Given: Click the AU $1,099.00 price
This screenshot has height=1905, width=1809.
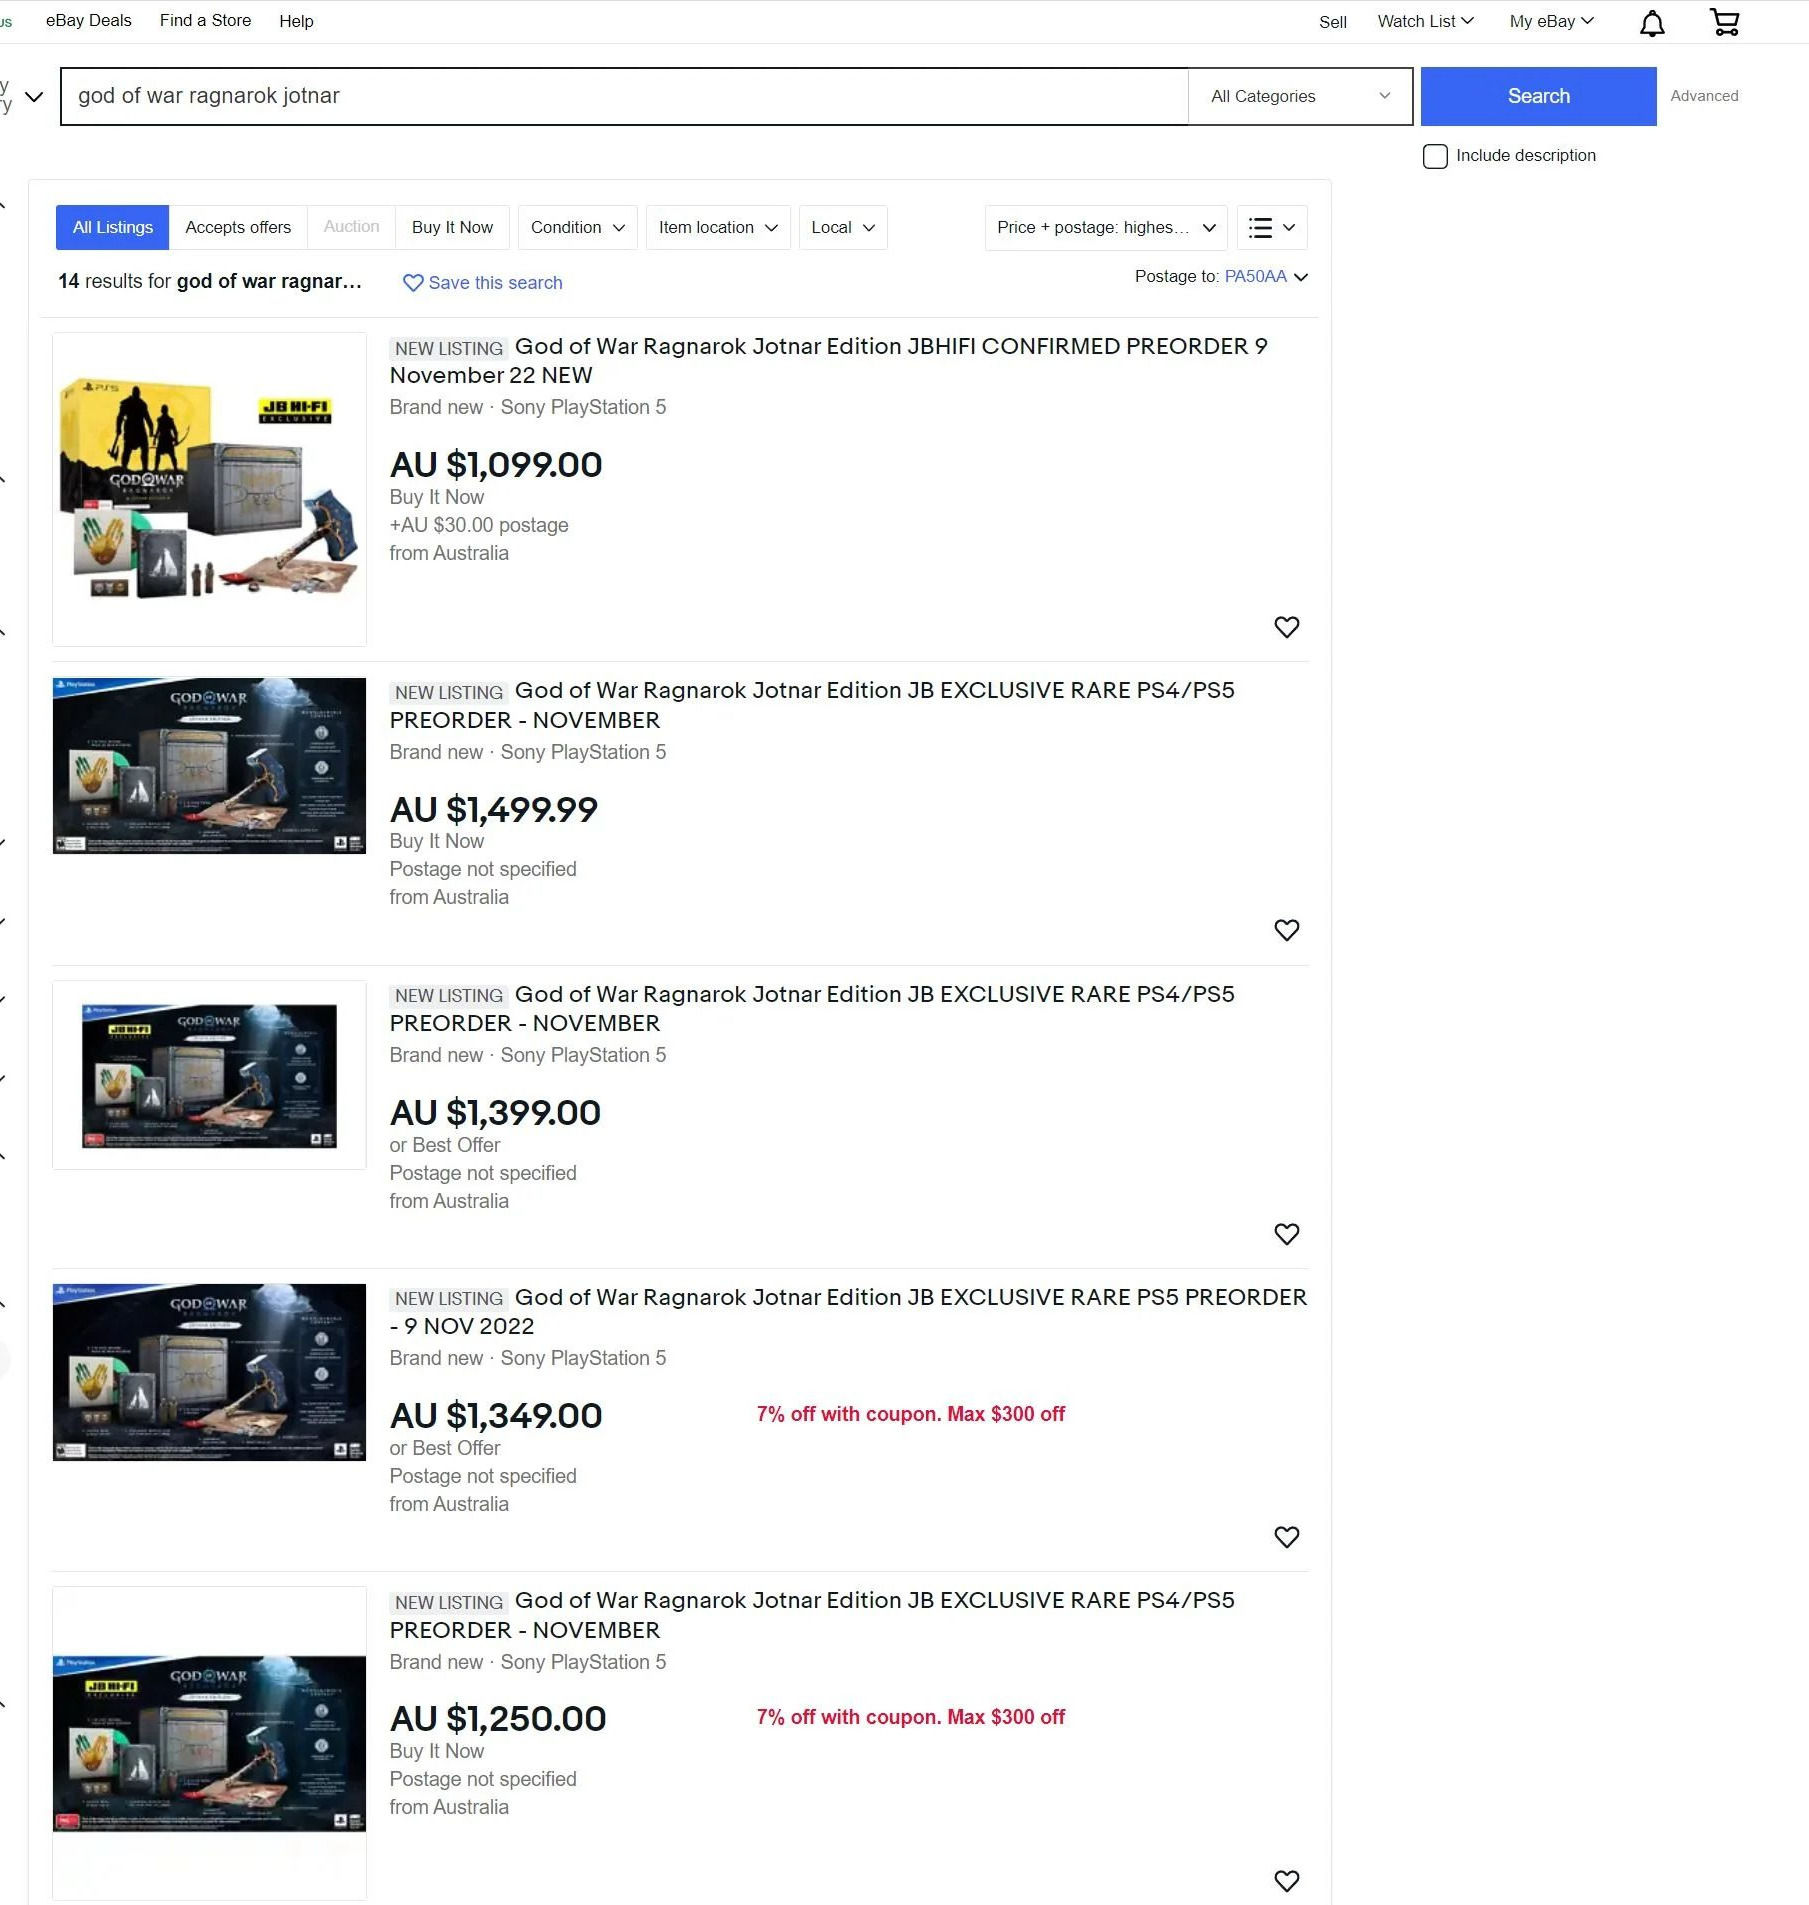Looking at the screenshot, I should [496, 465].
